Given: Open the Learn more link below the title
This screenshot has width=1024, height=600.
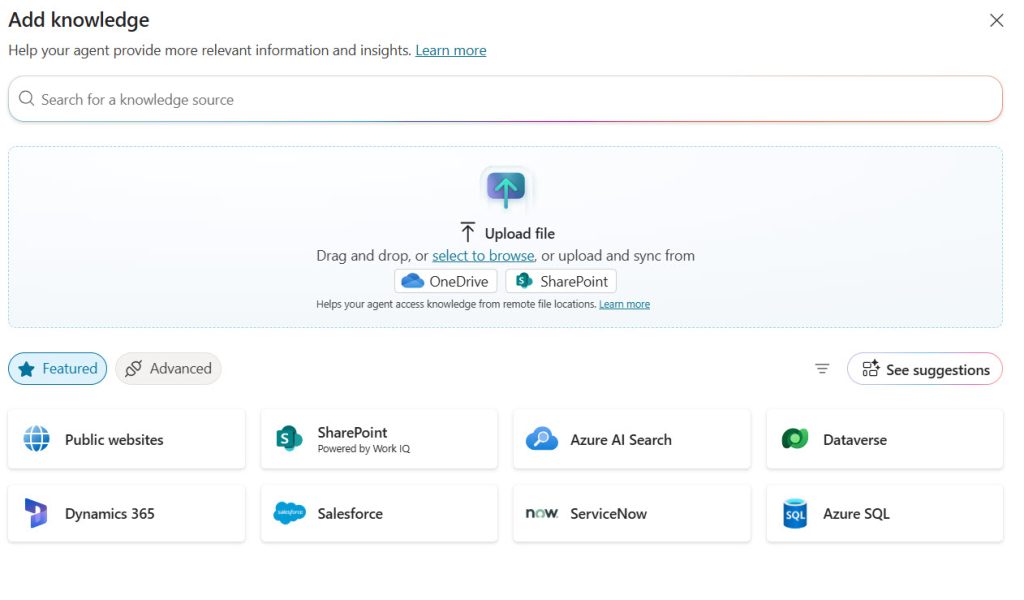Looking at the screenshot, I should pyautogui.click(x=451, y=50).
